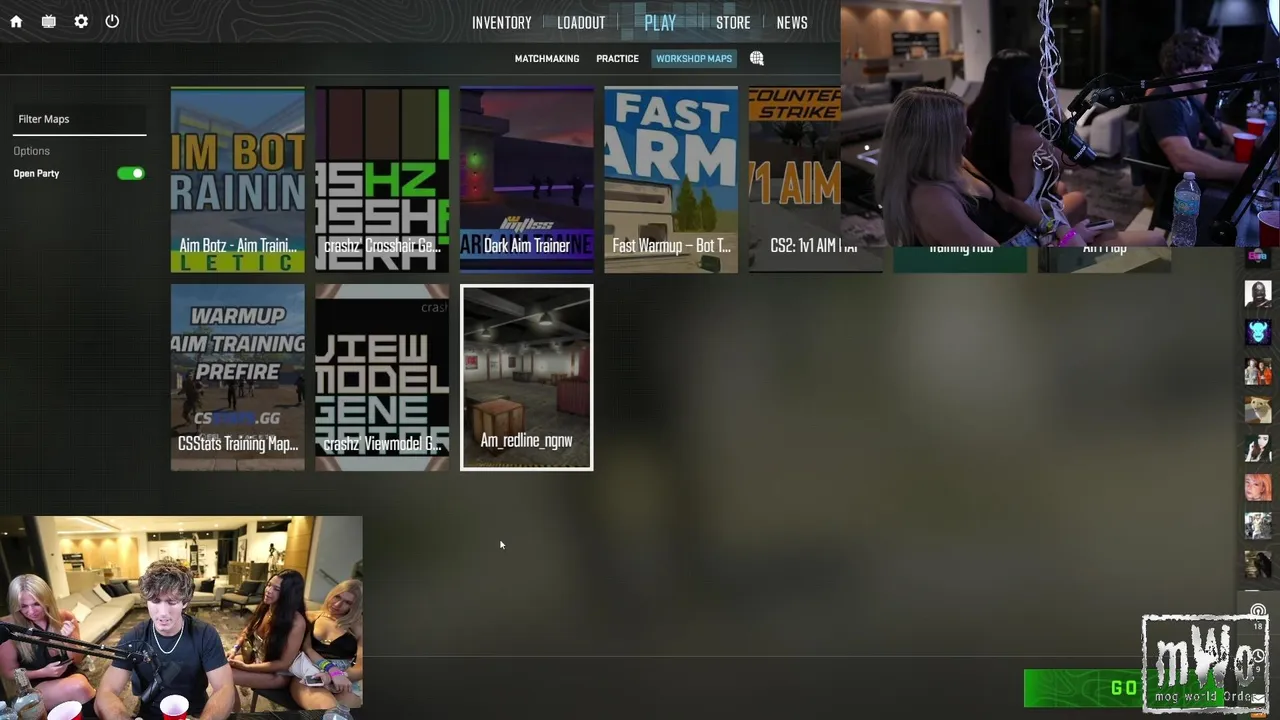The height and width of the screenshot is (720, 1280).
Task: Select the two-people friend avatar
Action: [1257, 371]
